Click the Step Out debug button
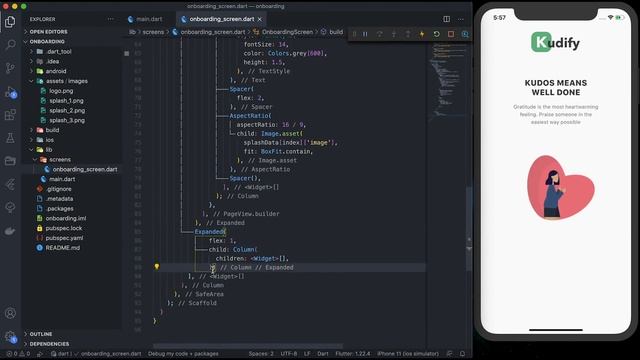The height and width of the screenshot is (360, 640). (408, 34)
